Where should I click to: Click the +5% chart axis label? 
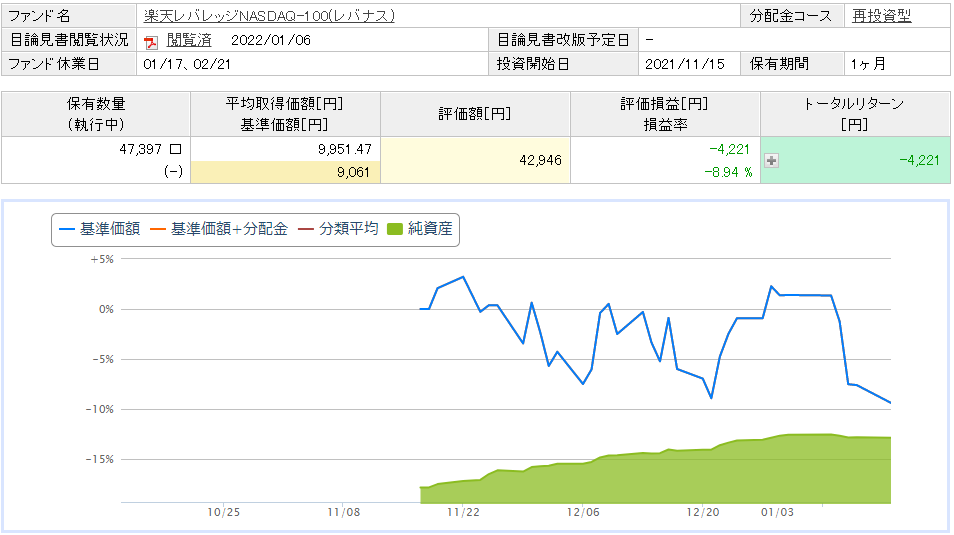(102, 259)
